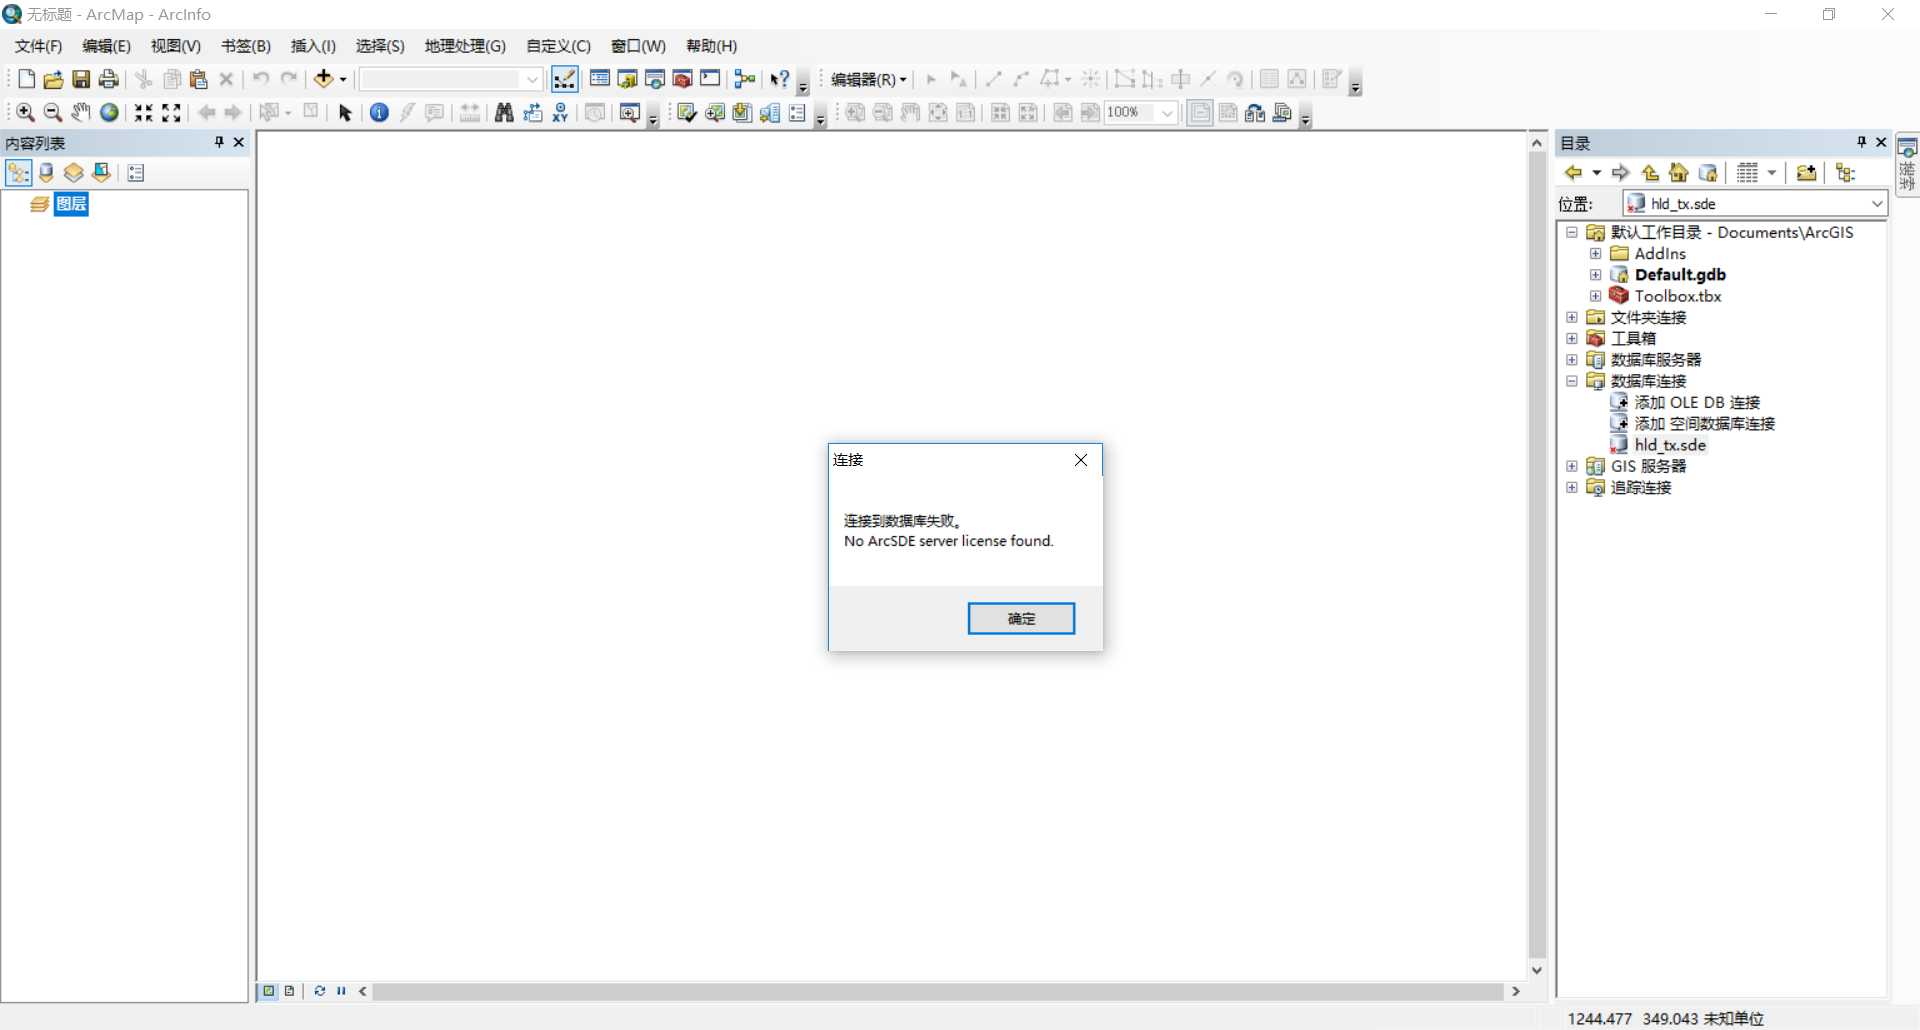Click the Open map document icon
This screenshot has width=1920, height=1030.
click(53, 79)
